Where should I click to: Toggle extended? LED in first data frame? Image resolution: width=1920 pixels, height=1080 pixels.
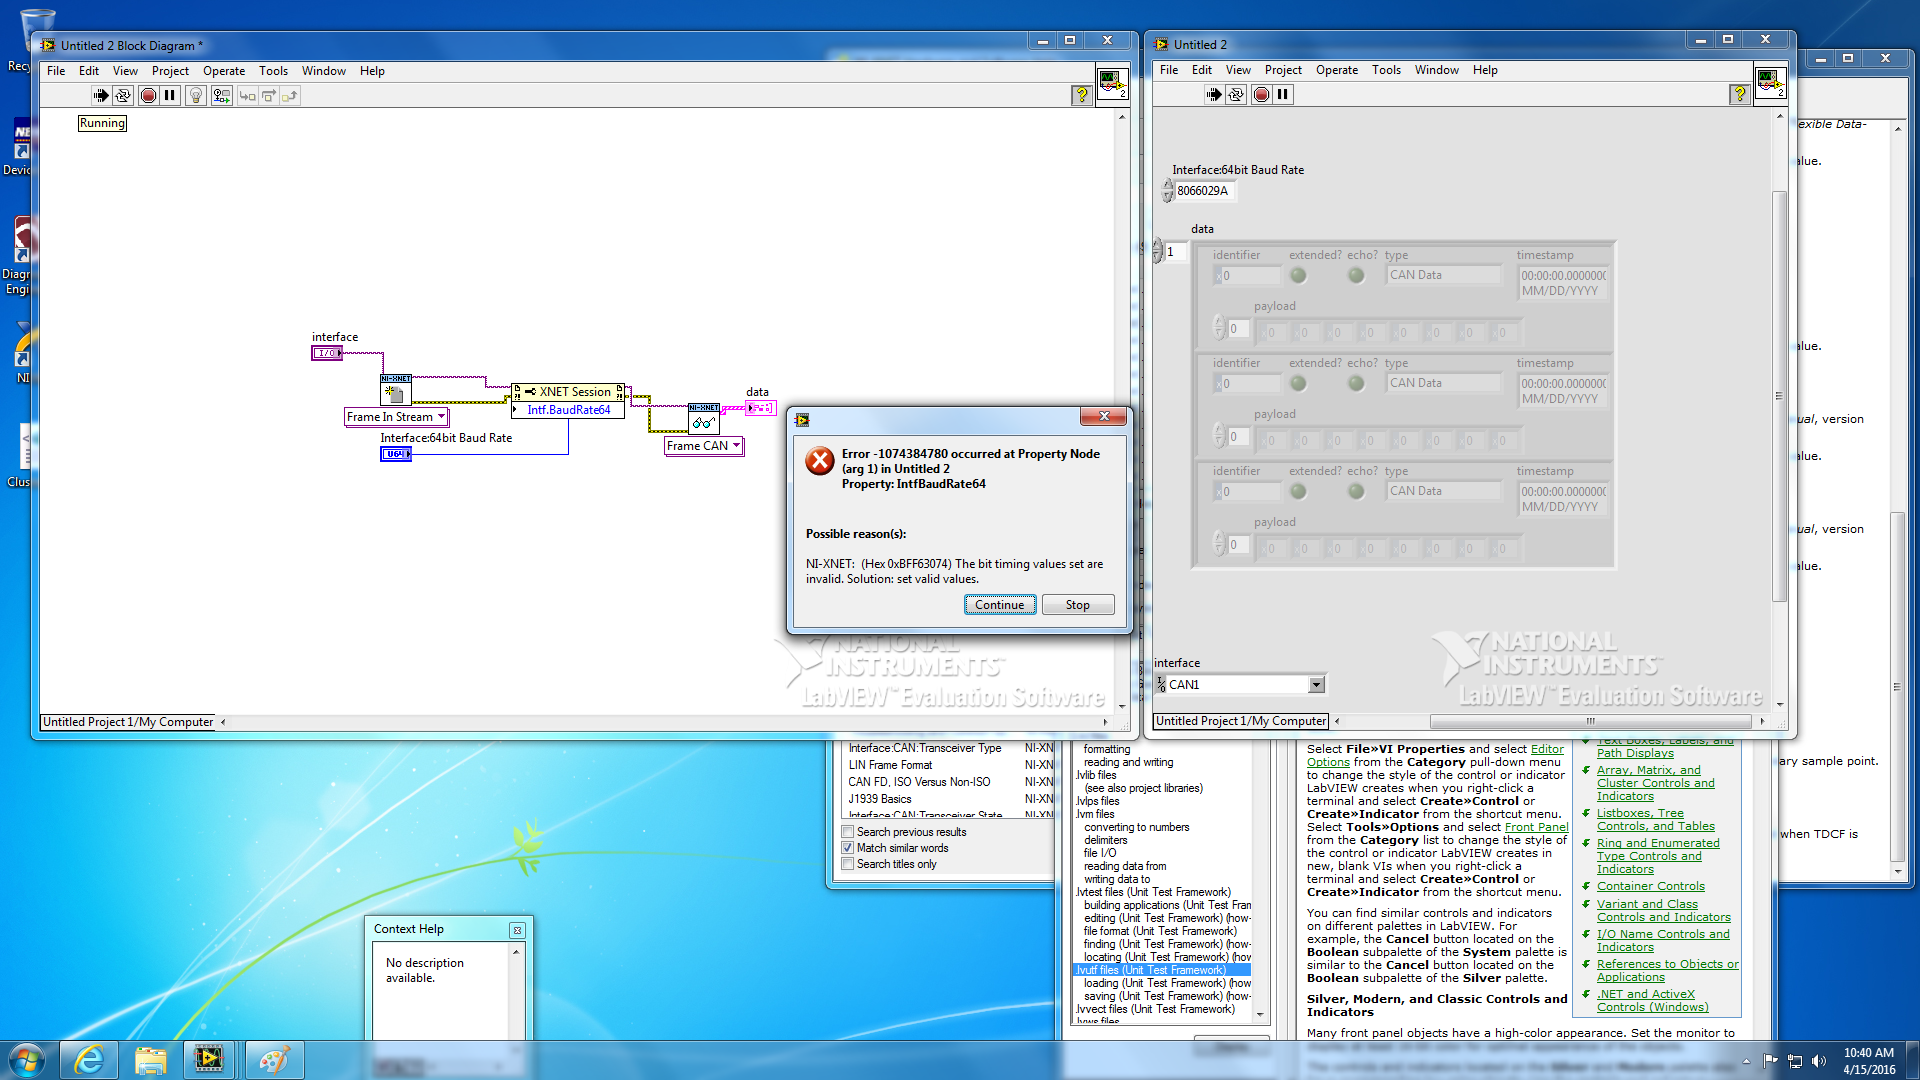coord(1298,275)
